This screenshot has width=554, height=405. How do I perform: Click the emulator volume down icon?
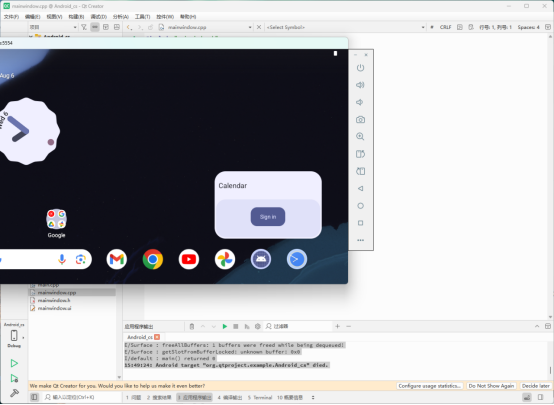[x=360, y=102]
